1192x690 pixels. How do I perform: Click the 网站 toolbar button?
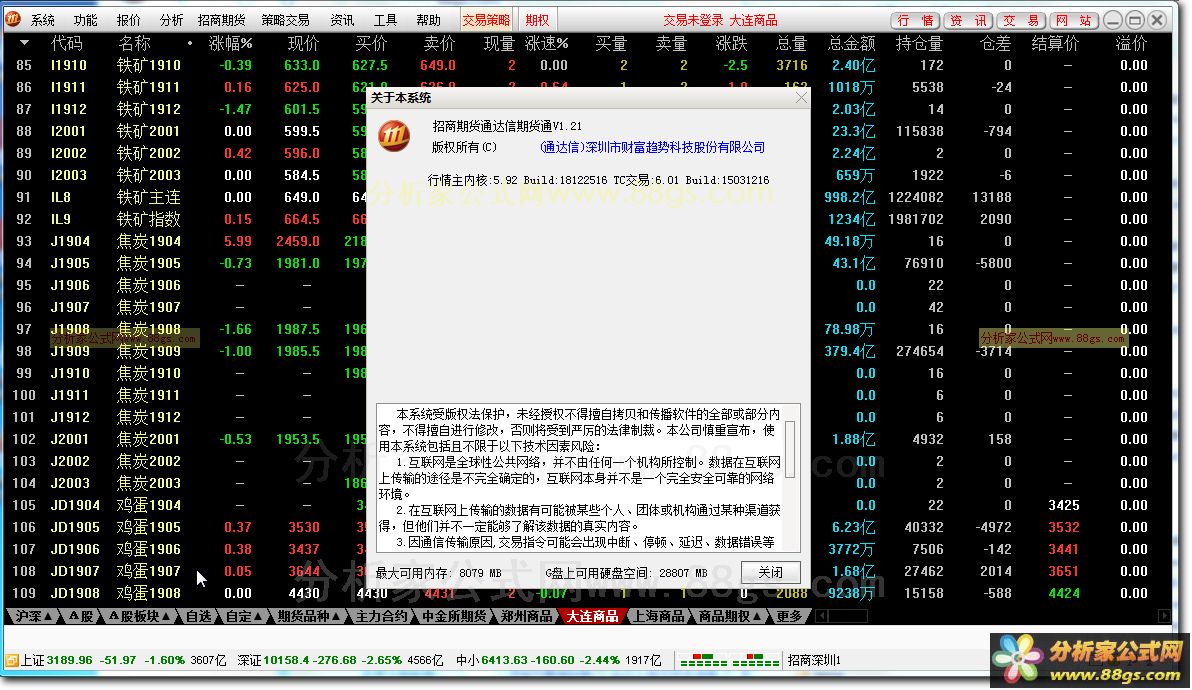(1073, 21)
